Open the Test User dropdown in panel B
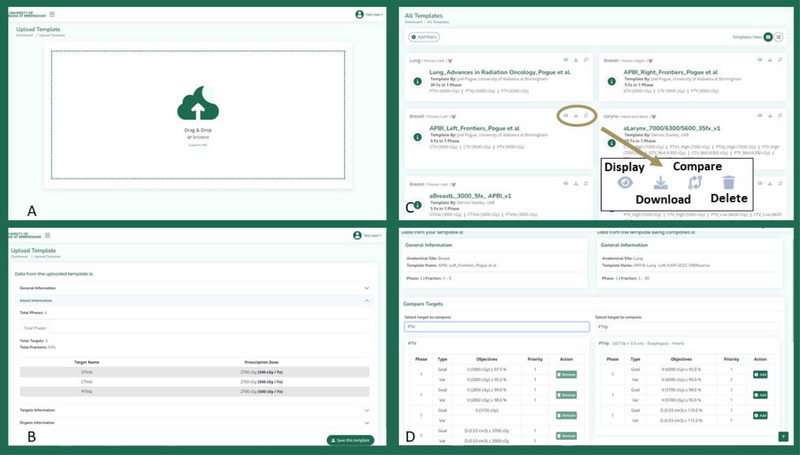800x455 pixels. [372, 235]
